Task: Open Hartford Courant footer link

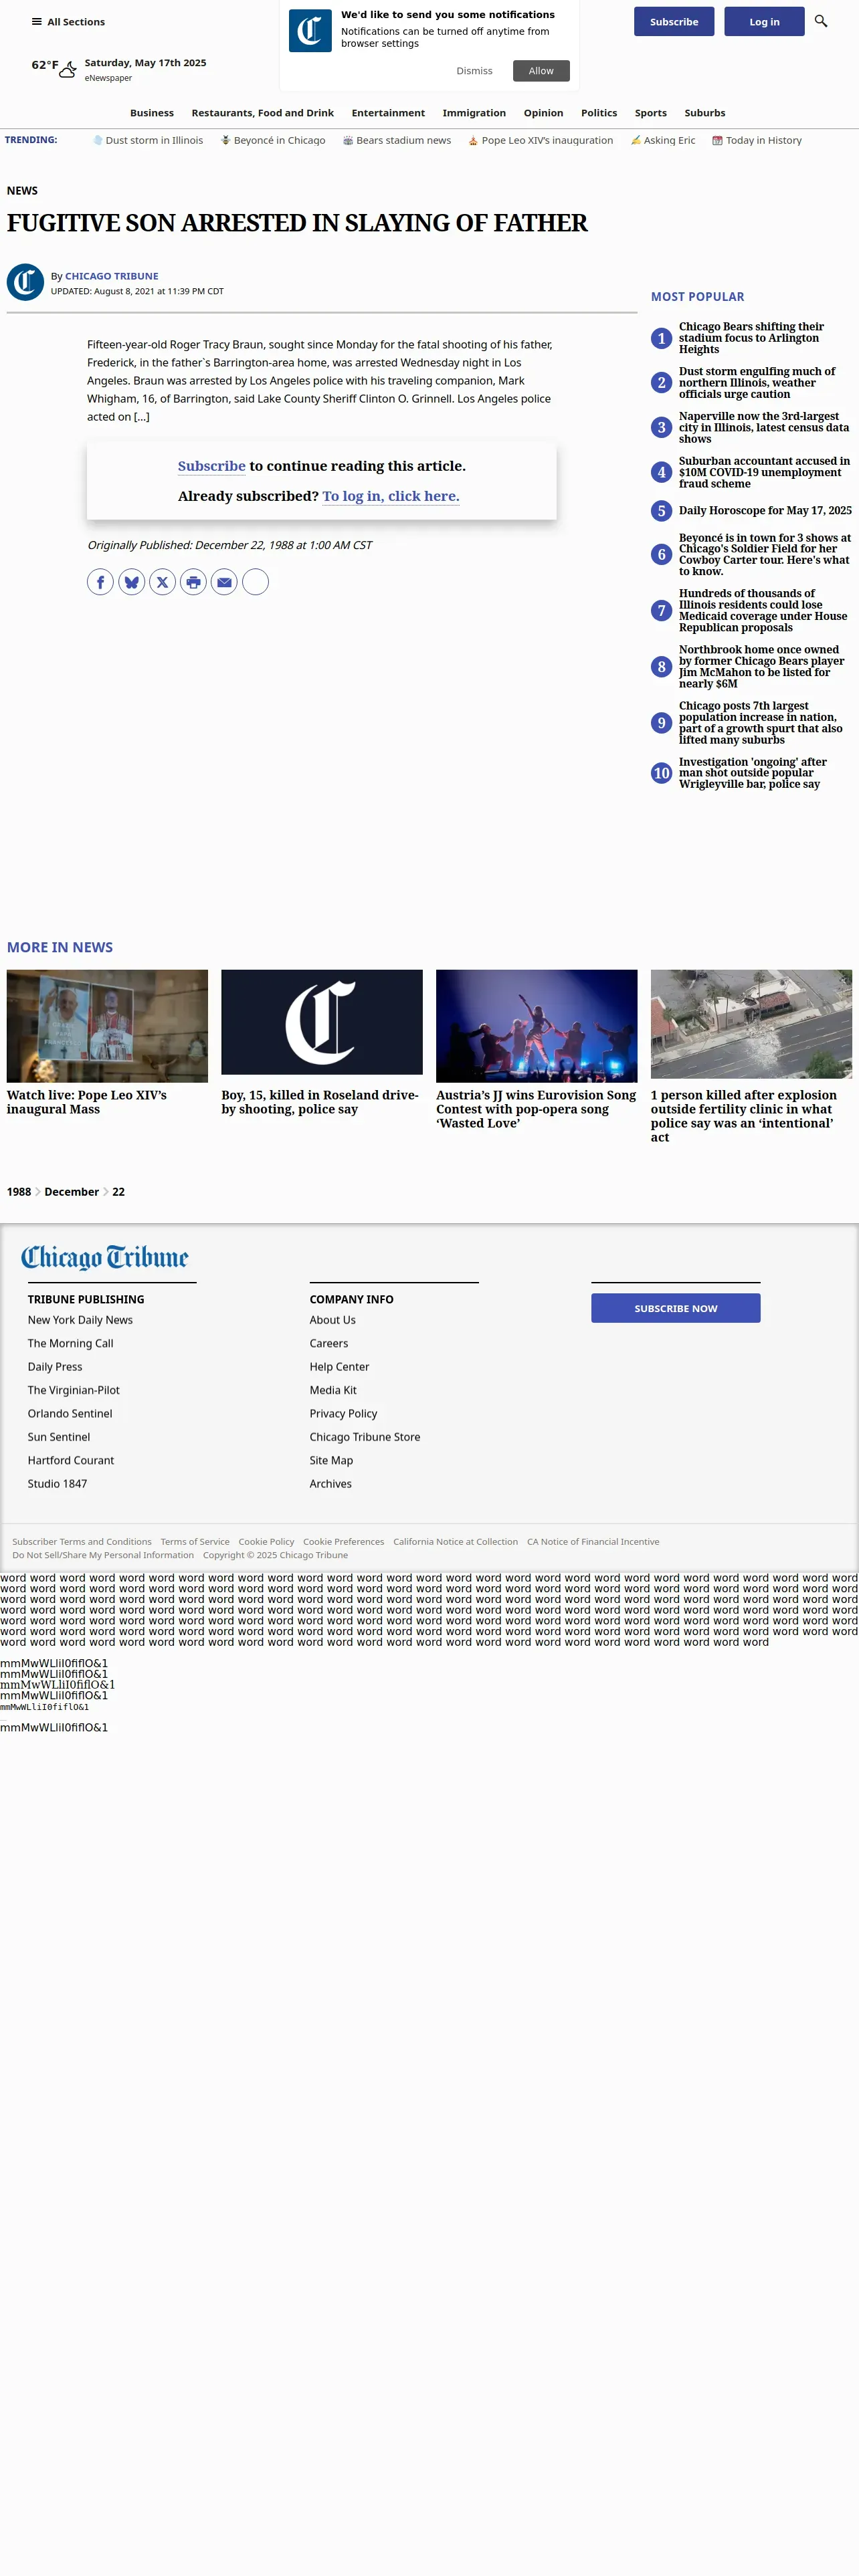Action: (x=71, y=1461)
